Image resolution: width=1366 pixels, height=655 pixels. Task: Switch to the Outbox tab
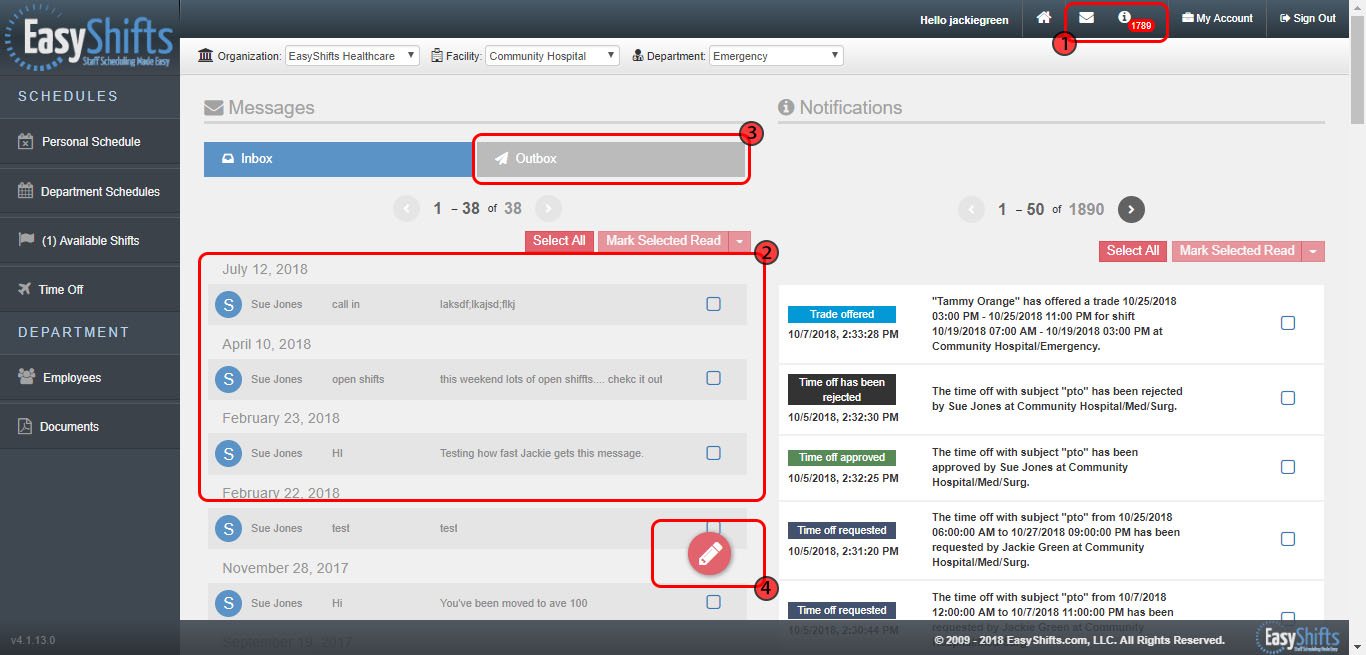click(x=611, y=159)
